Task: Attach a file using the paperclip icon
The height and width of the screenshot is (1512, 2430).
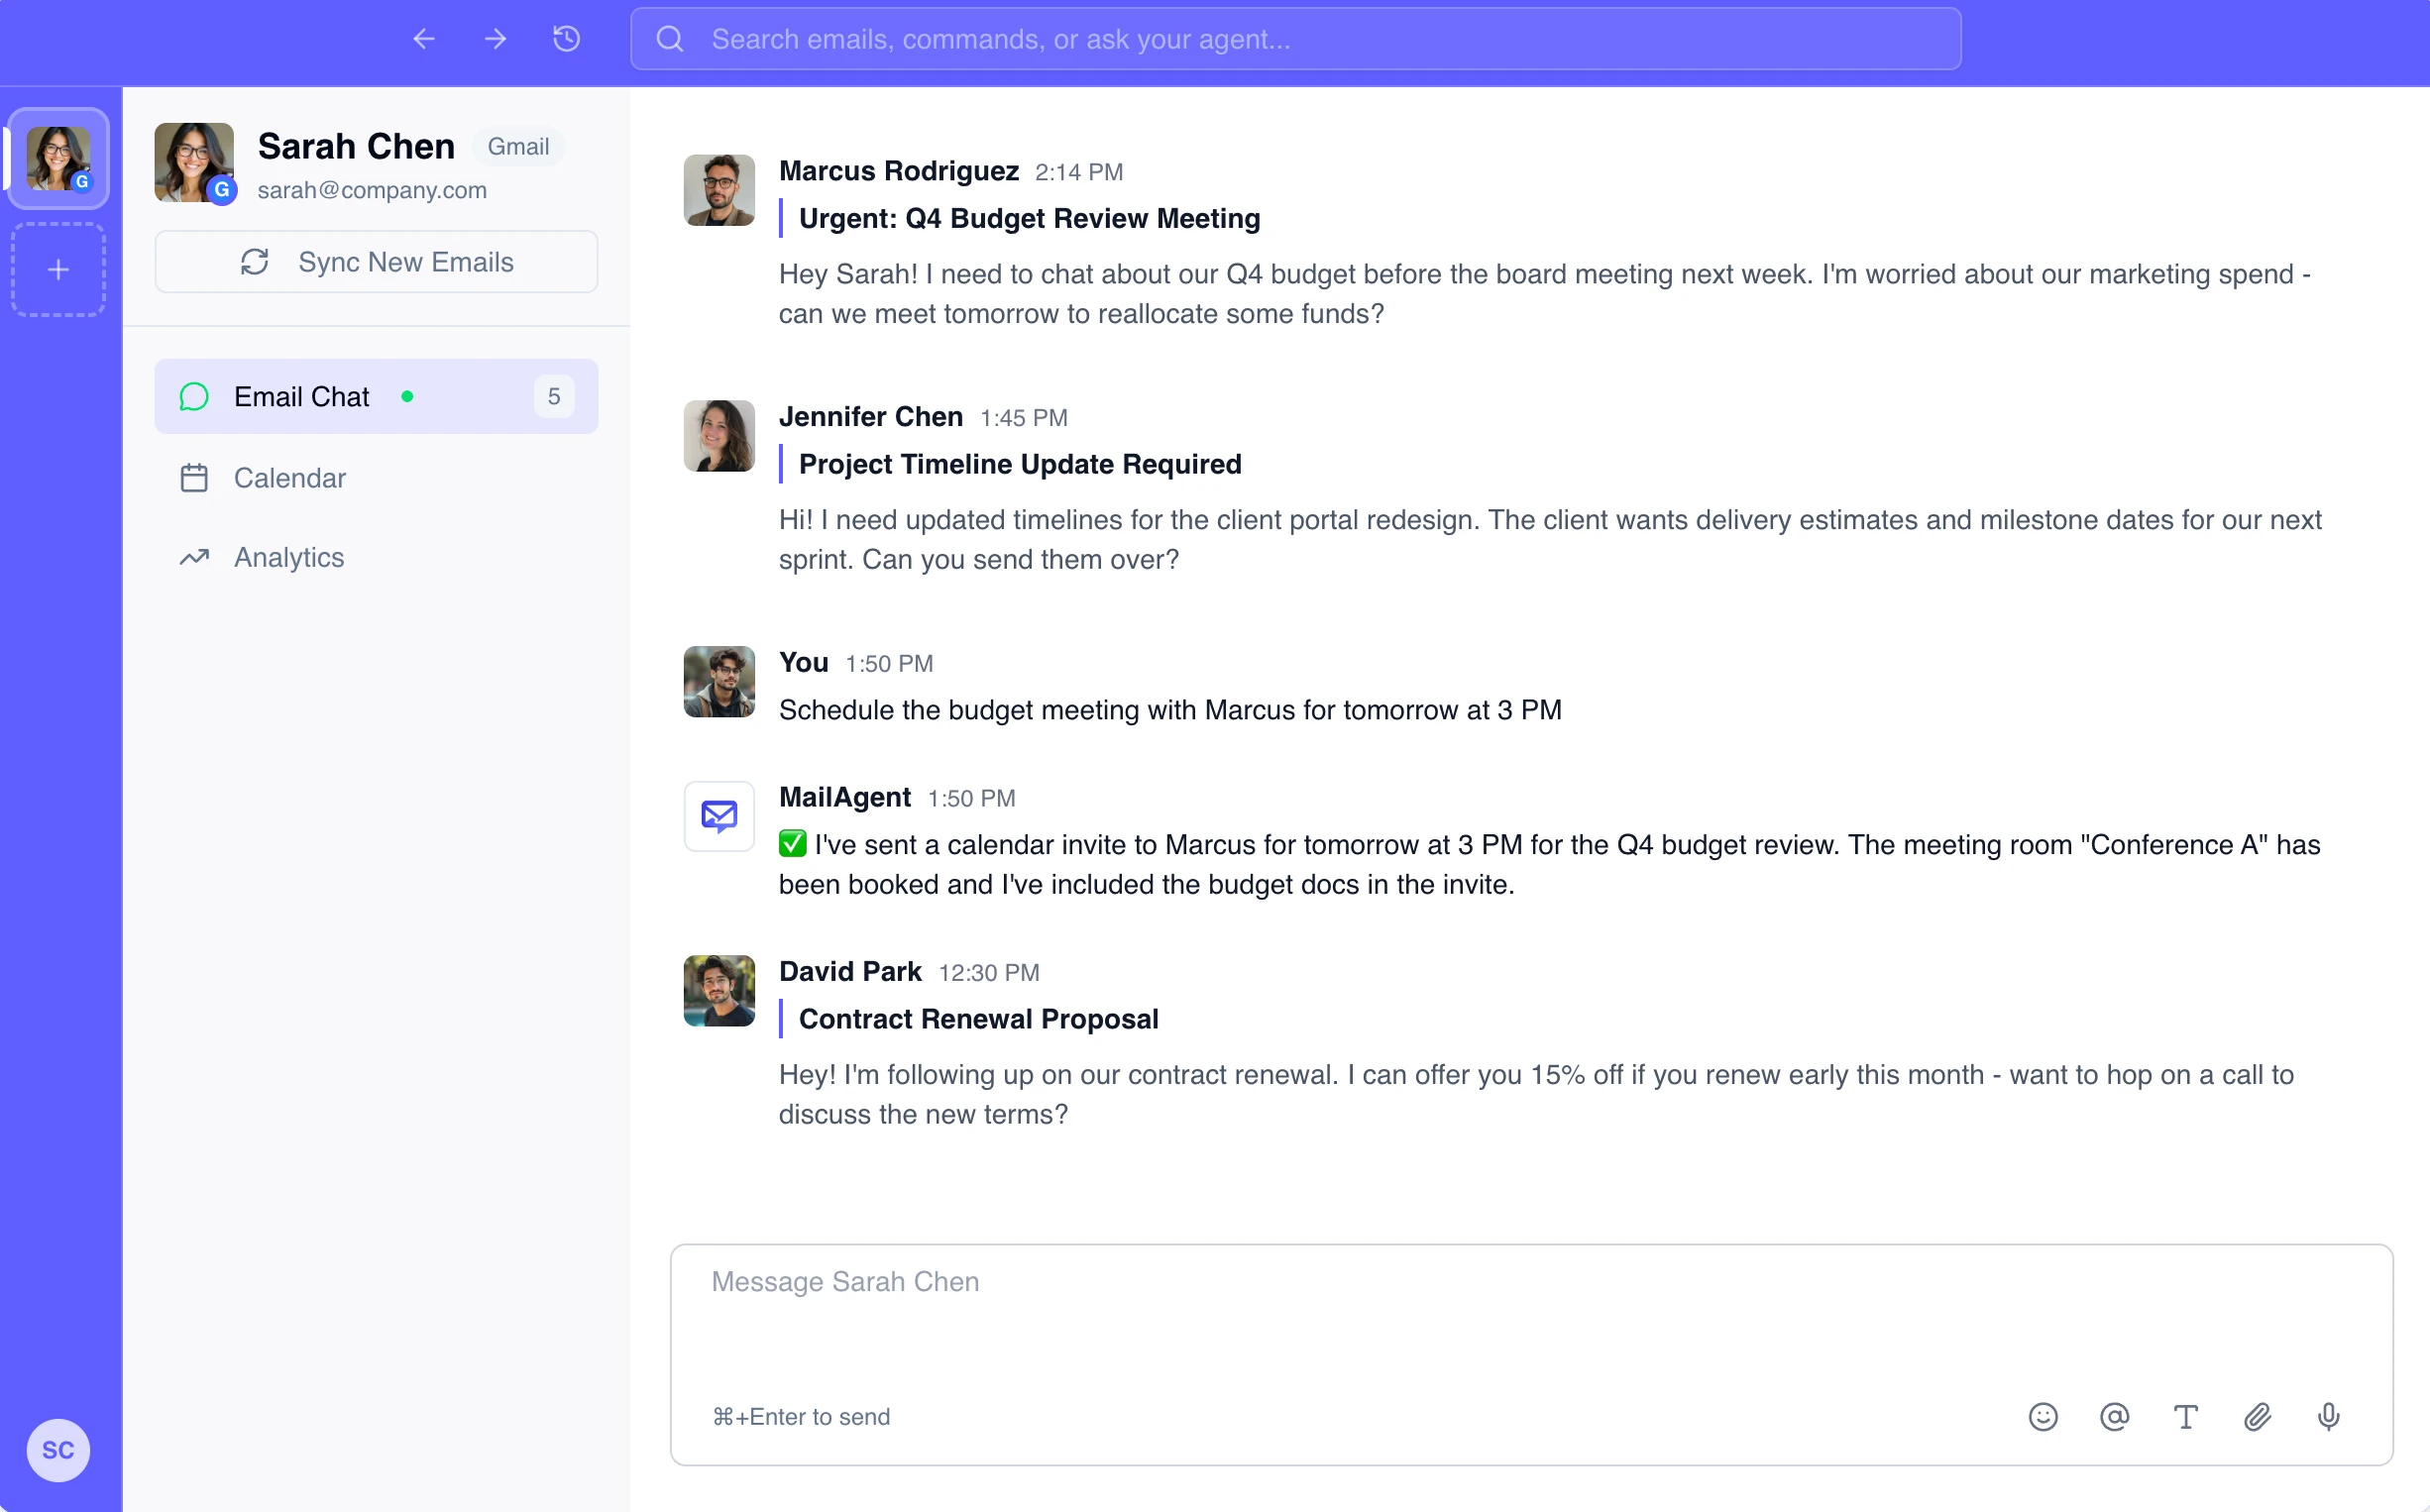Action: pyautogui.click(x=2258, y=1417)
